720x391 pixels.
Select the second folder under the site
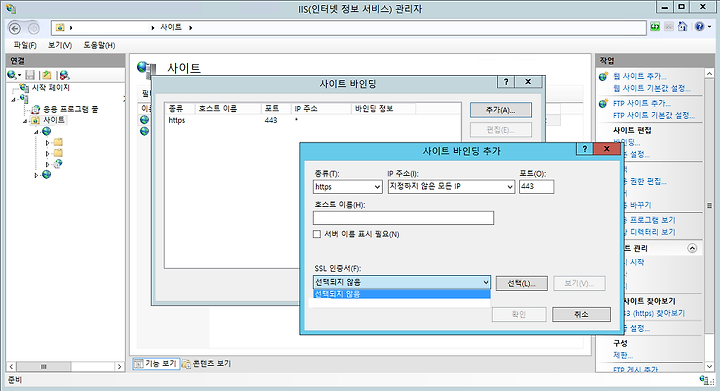58,153
